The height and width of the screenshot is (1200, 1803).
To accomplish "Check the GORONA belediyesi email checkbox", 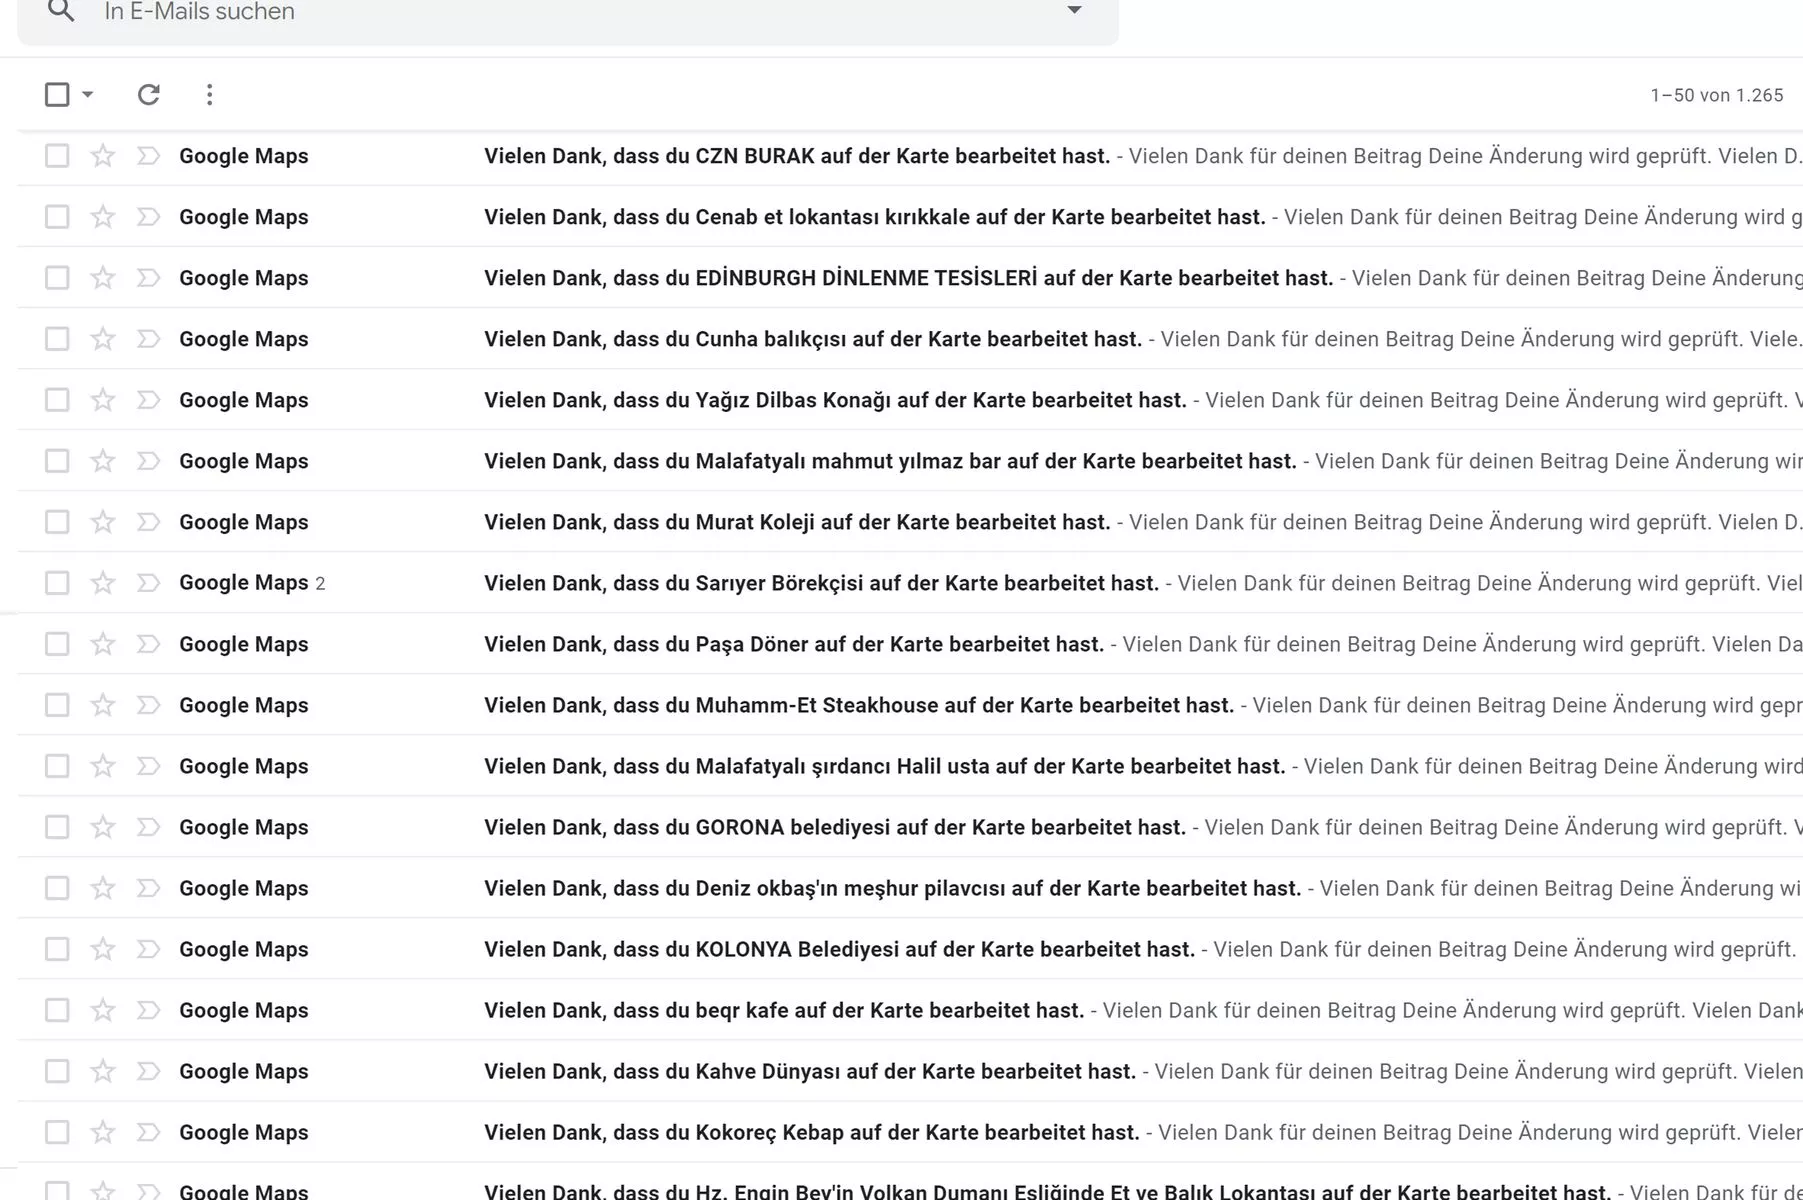I will pos(57,827).
